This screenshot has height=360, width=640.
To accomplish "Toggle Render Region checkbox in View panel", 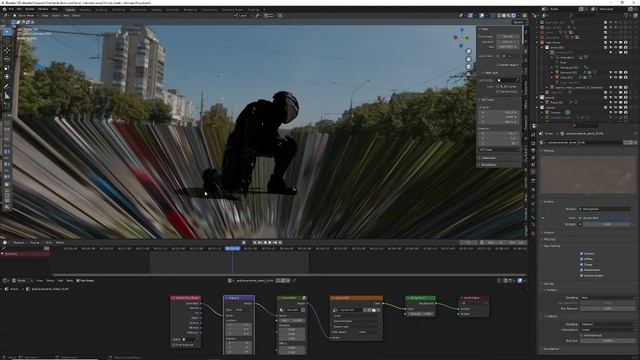I will pos(498,65).
